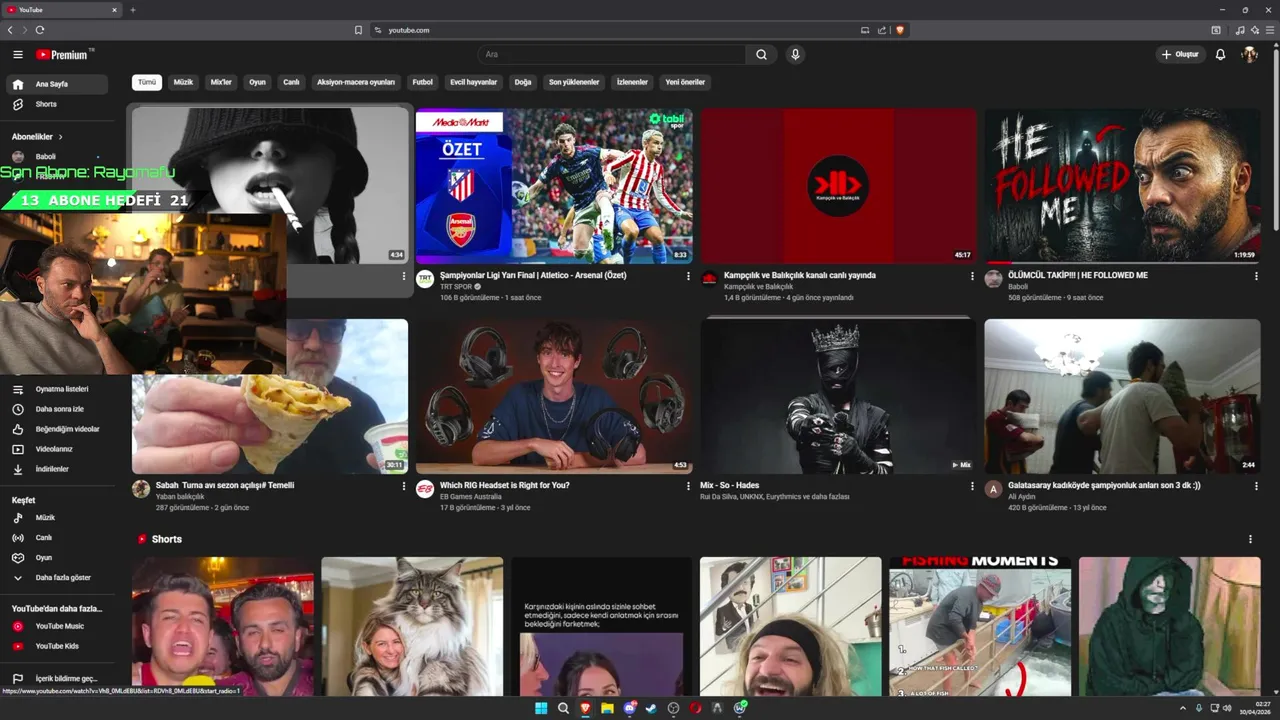This screenshot has width=1280, height=720.
Task: Select the İzlenenler filter chip
Action: (x=632, y=82)
